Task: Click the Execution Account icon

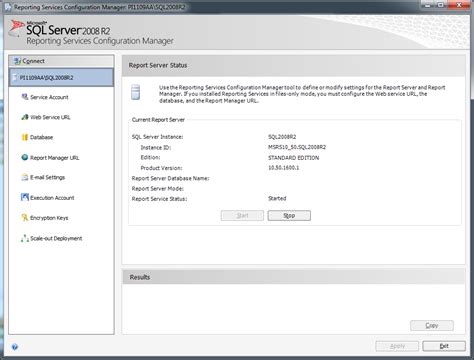Action: pyautogui.click(x=25, y=197)
